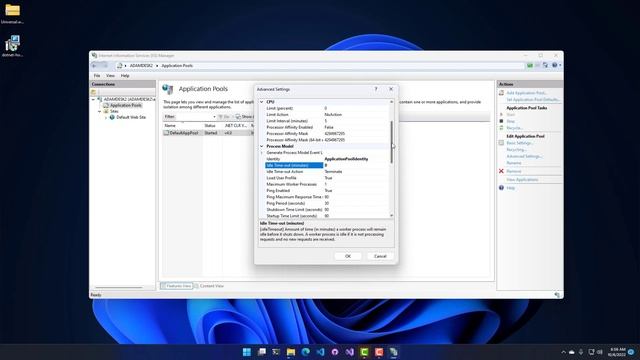Select the Limit Action property
The height and width of the screenshot is (360, 640).
[x=327, y=115]
